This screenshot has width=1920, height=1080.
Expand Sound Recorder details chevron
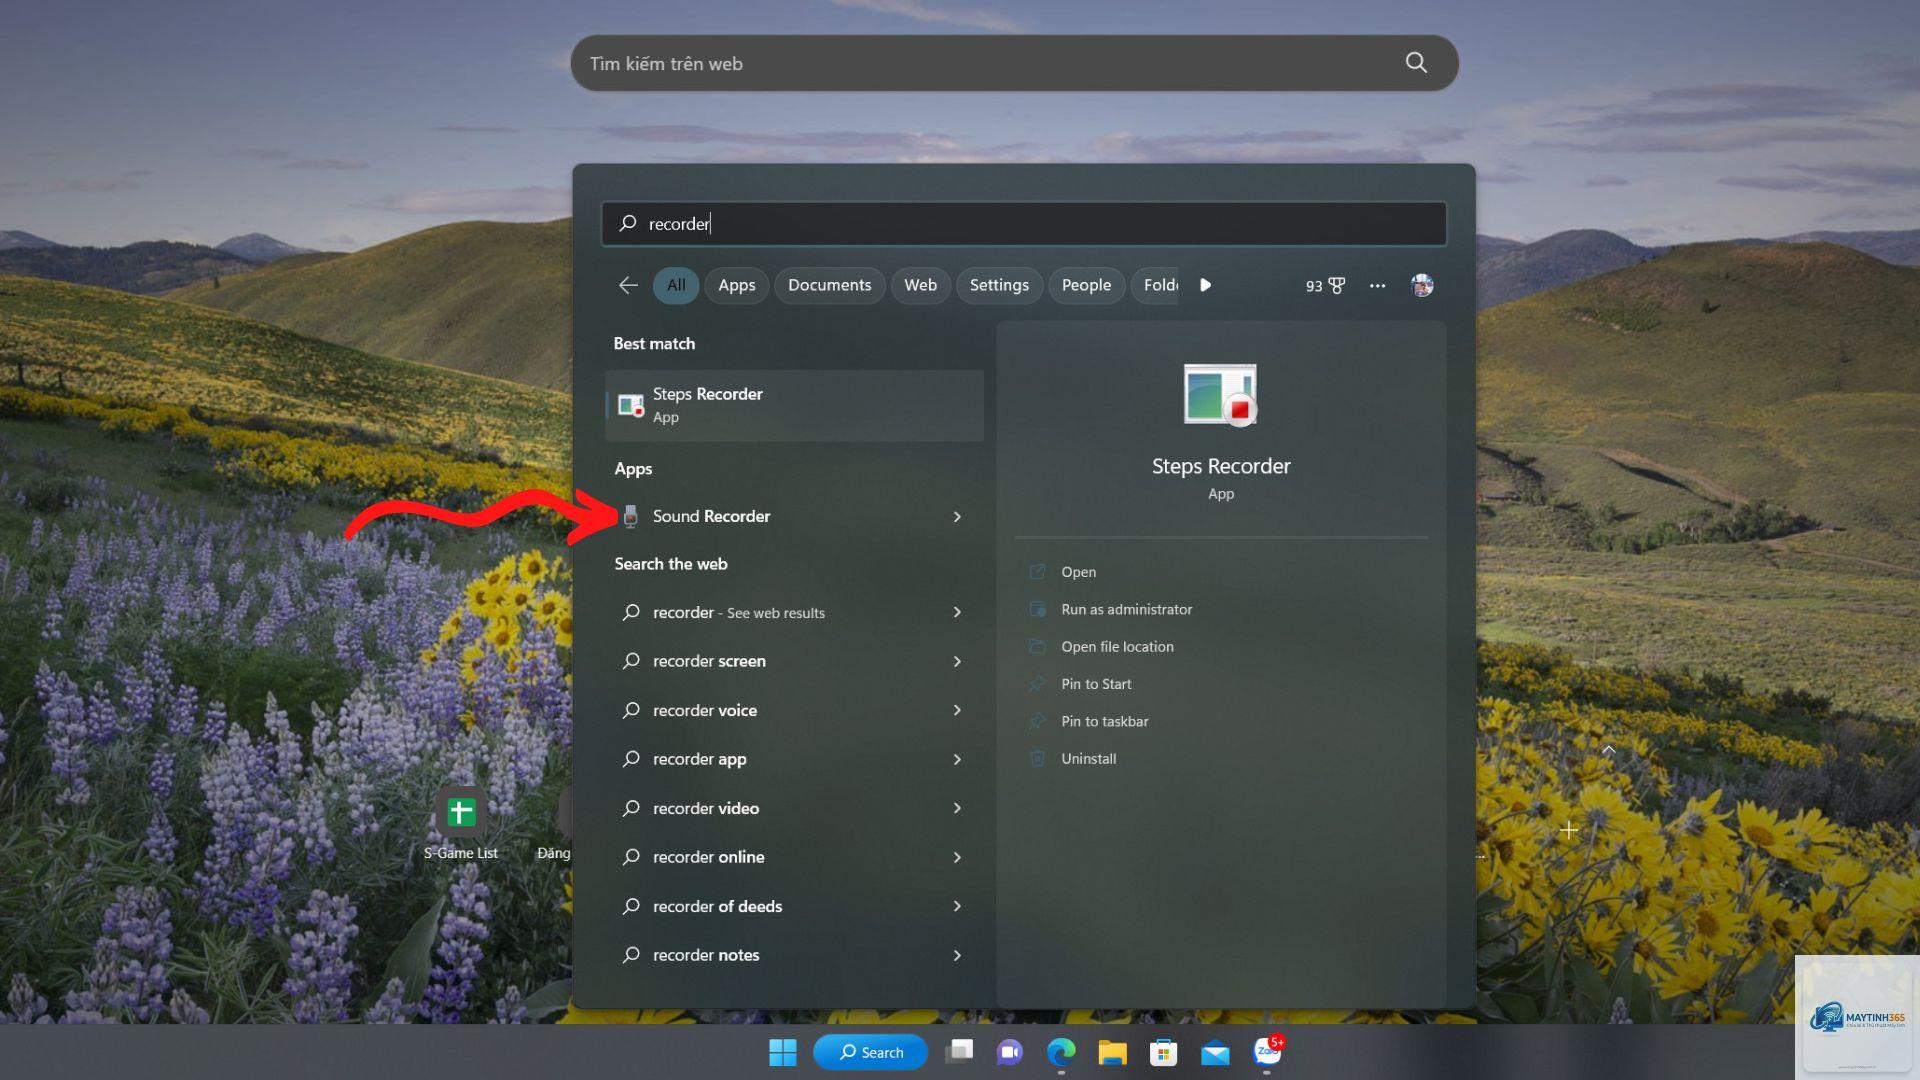(x=957, y=517)
